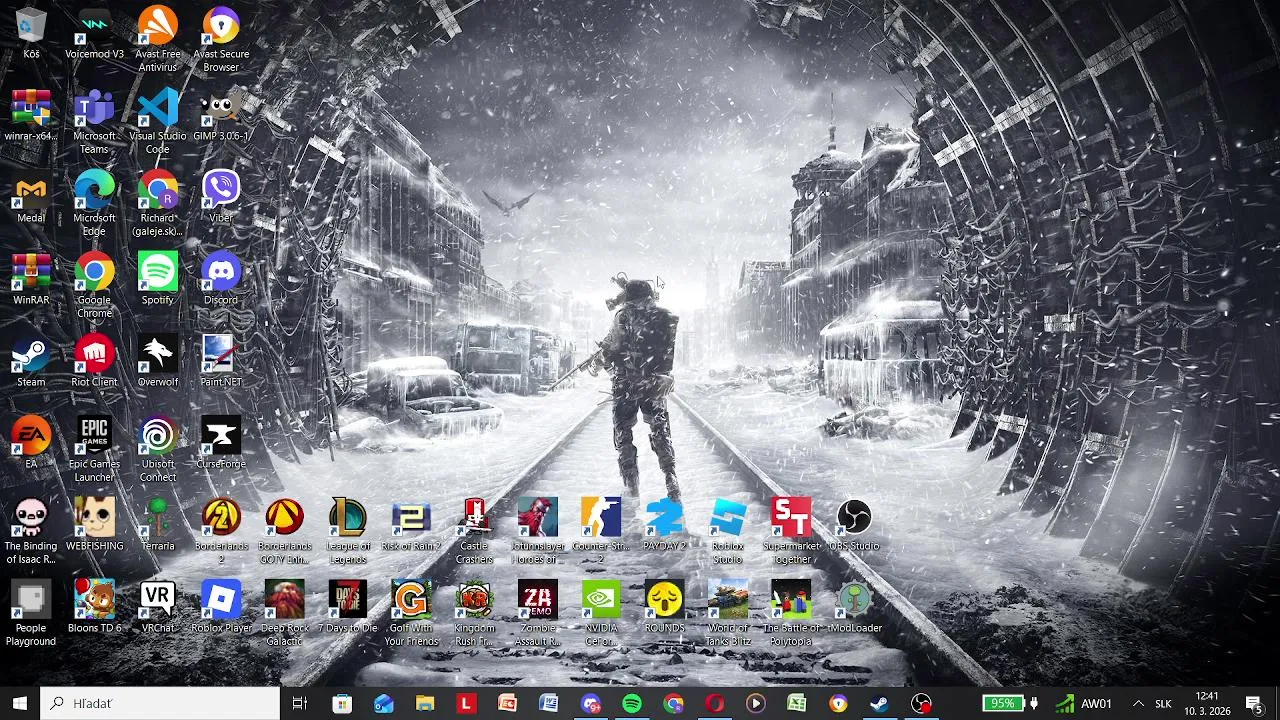Switch to Opera in the taskbar
The width and height of the screenshot is (1280, 720).
point(714,703)
